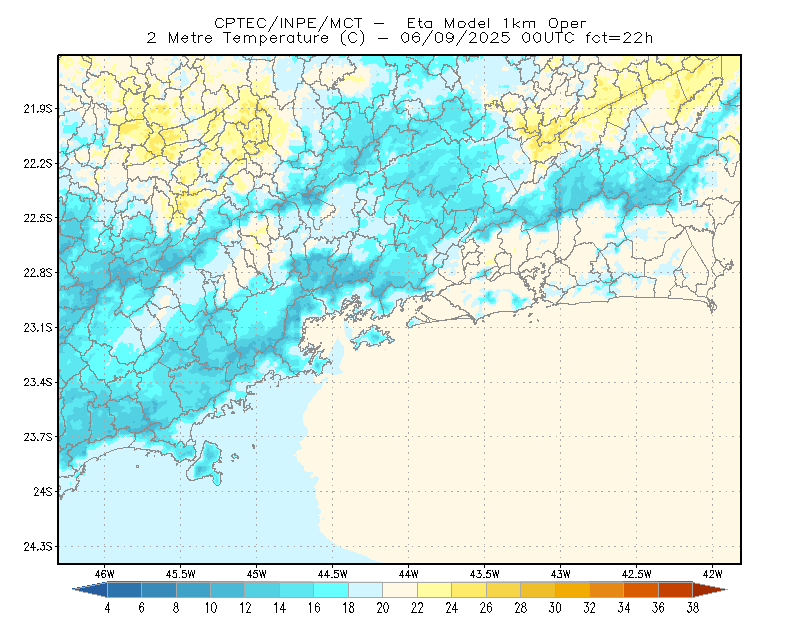Image resolution: width=800 pixels, height=618 pixels.
Task: Click the 10–12 colorbar segment
Action: [228, 589]
